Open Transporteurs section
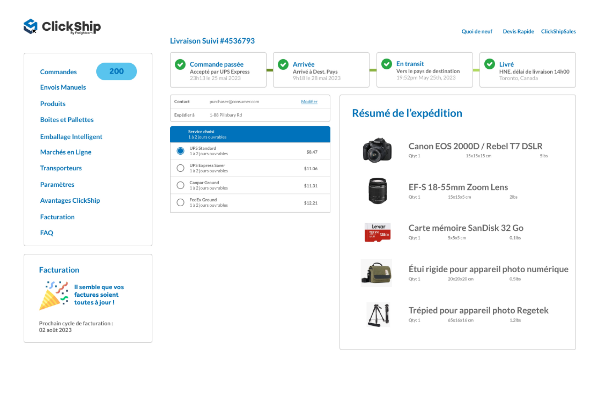This screenshot has width=600, height=405. (x=61, y=168)
